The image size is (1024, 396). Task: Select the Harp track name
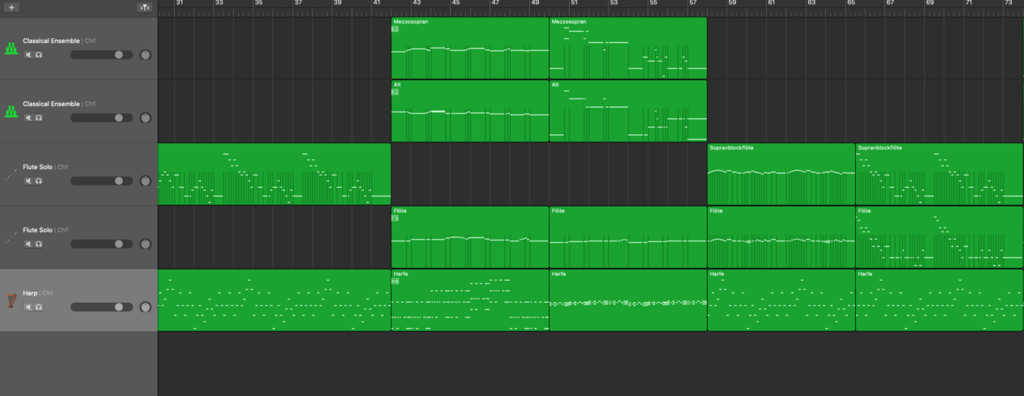click(x=30, y=293)
